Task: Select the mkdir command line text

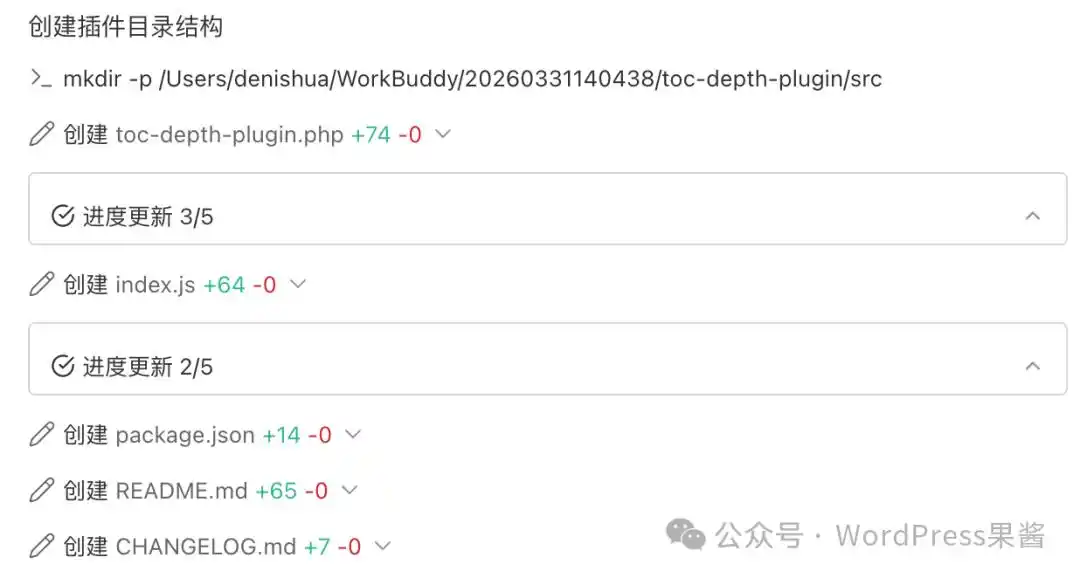Action: 470,78
